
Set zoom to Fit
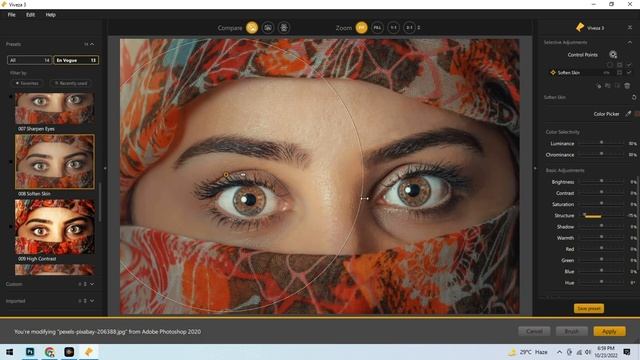pos(362,28)
